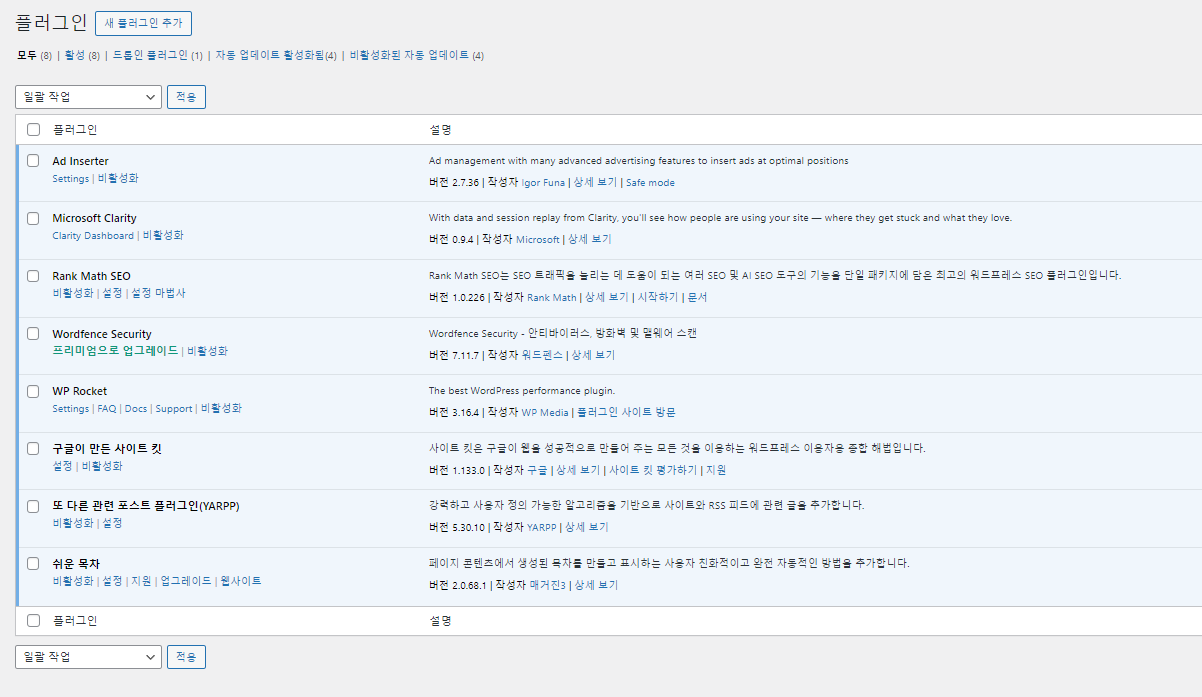This screenshot has height=697, width=1202.
Task: Click the bottom 적용 button
Action: (186, 657)
